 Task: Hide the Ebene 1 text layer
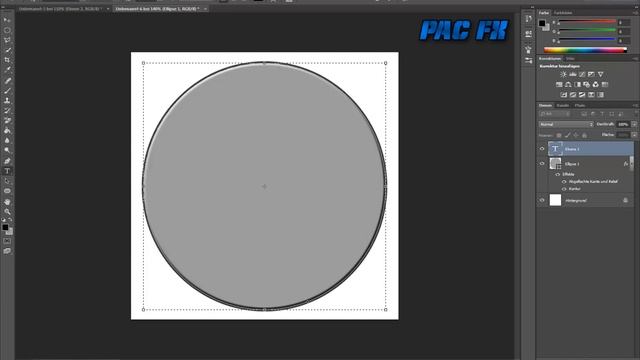542,149
